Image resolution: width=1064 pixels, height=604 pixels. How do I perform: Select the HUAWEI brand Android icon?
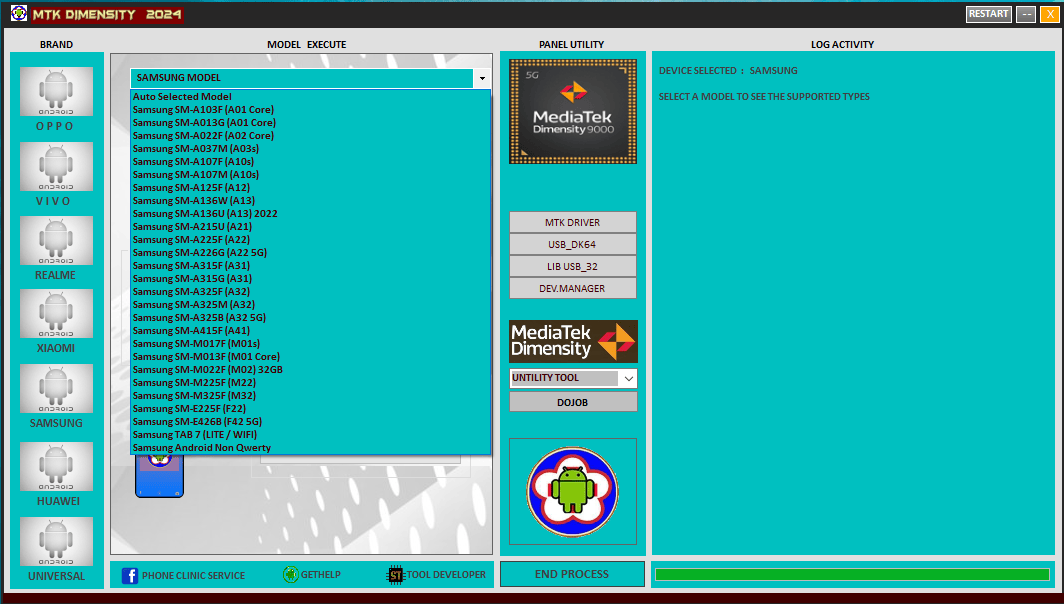56,466
